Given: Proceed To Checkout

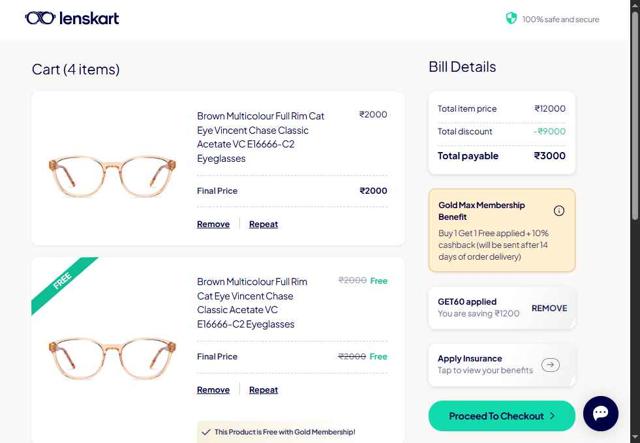Looking at the screenshot, I should (502, 416).
